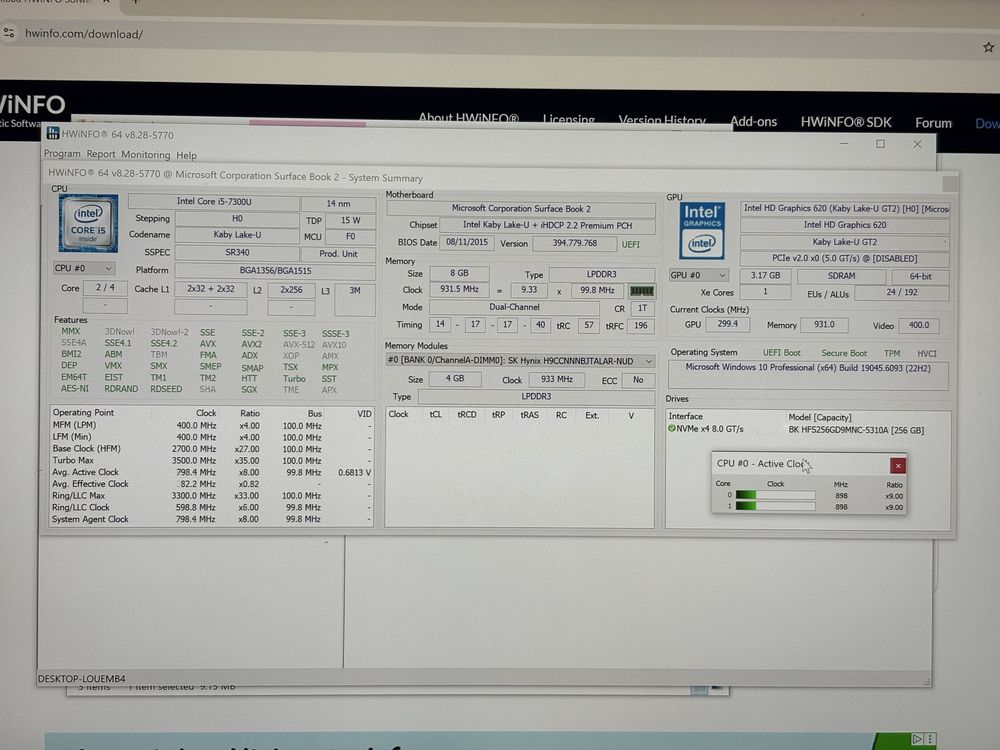Viewport: 1000px width, 750px height.
Task: Open Add-ons link on HWiNFO website
Action: click(753, 122)
